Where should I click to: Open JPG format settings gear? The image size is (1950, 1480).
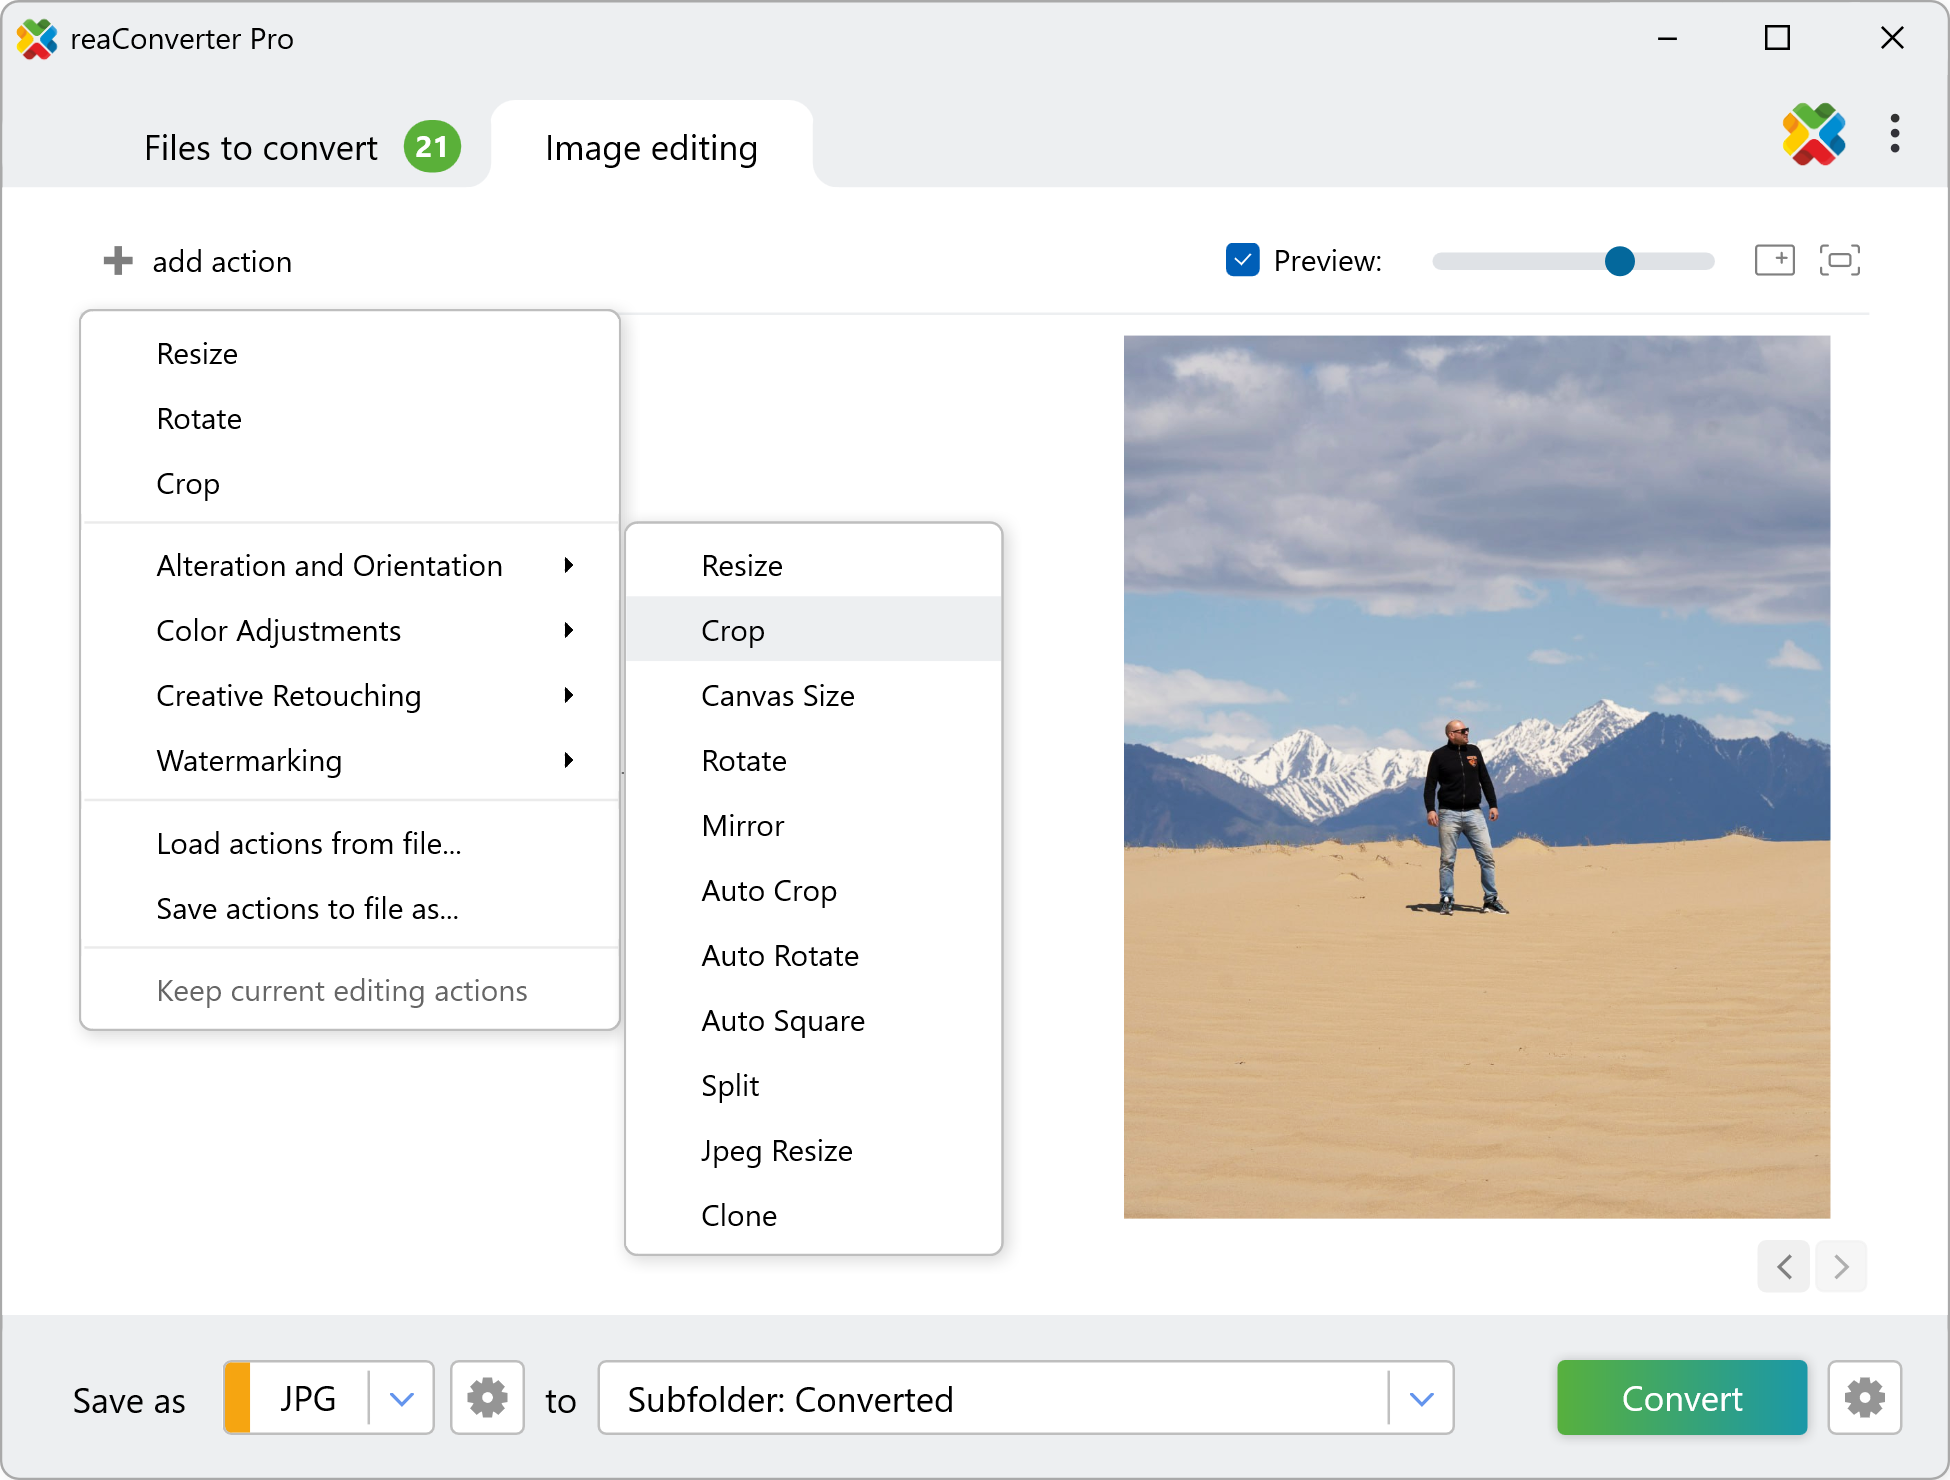point(487,1397)
